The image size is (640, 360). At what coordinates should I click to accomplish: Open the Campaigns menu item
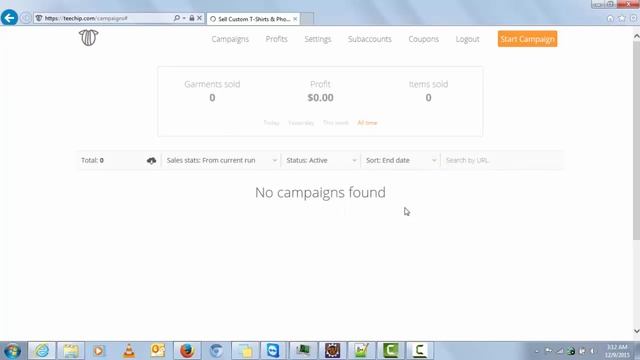[230, 39]
